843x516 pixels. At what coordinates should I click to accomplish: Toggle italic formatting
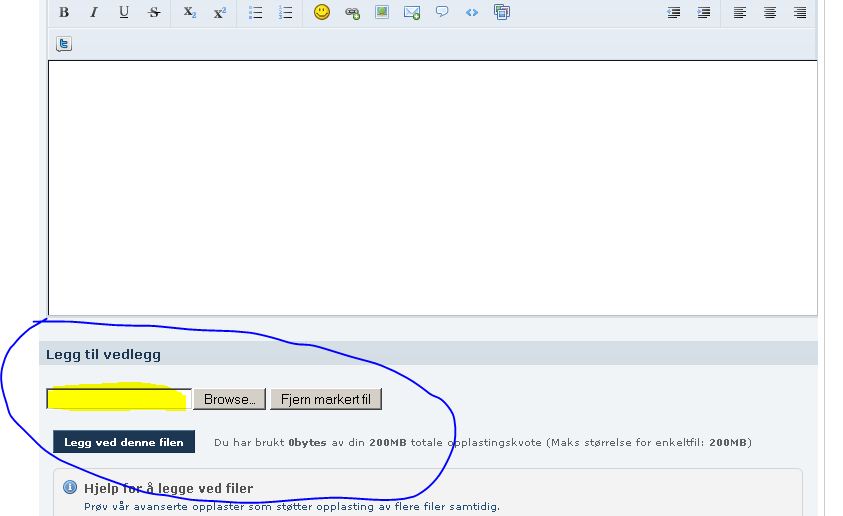point(94,12)
